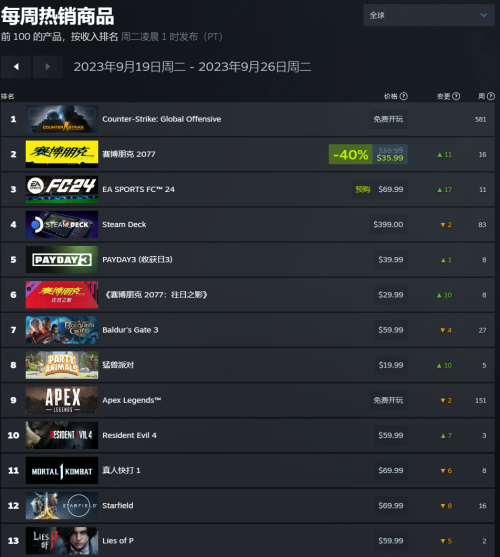Screen dimensions: 500x557
Task: Open Counter-Strike game thumbnail
Action: (x=62, y=119)
